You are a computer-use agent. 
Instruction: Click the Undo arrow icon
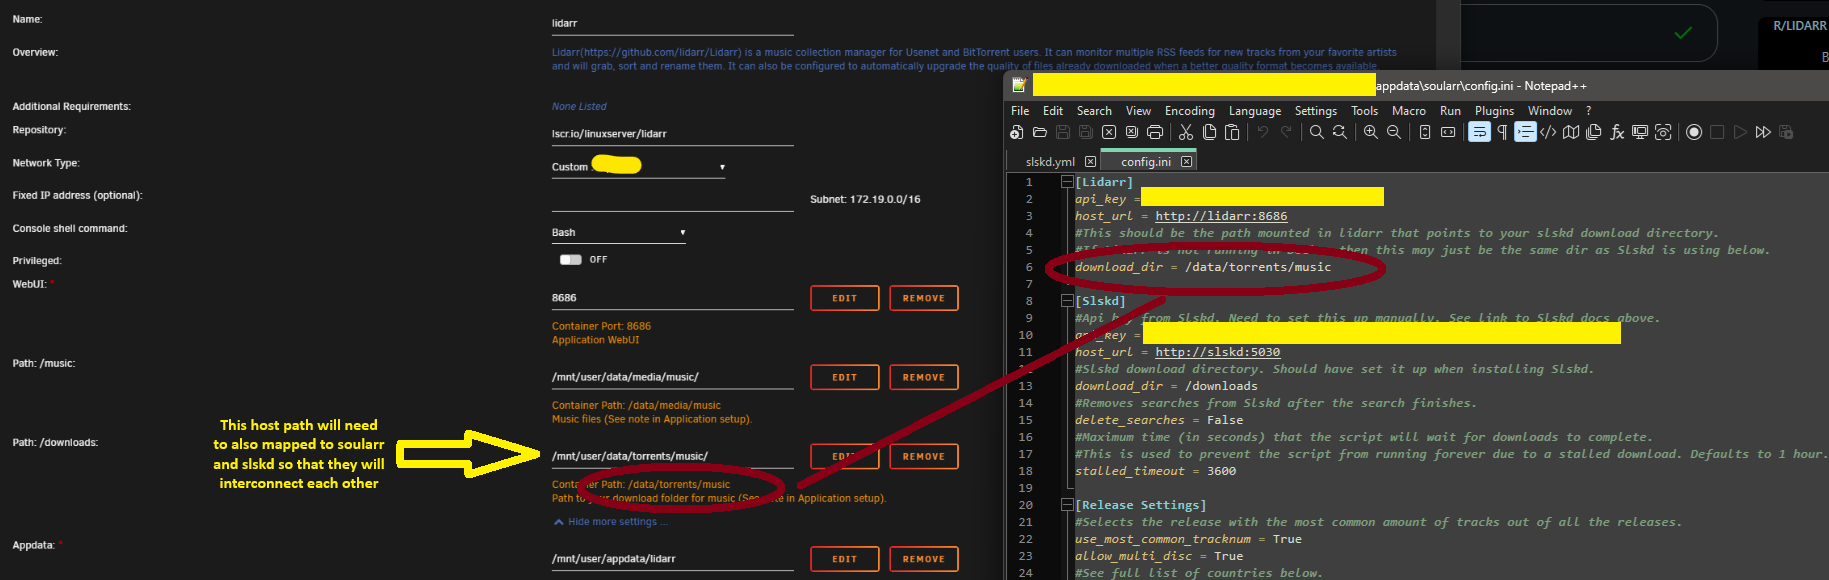[1263, 132]
